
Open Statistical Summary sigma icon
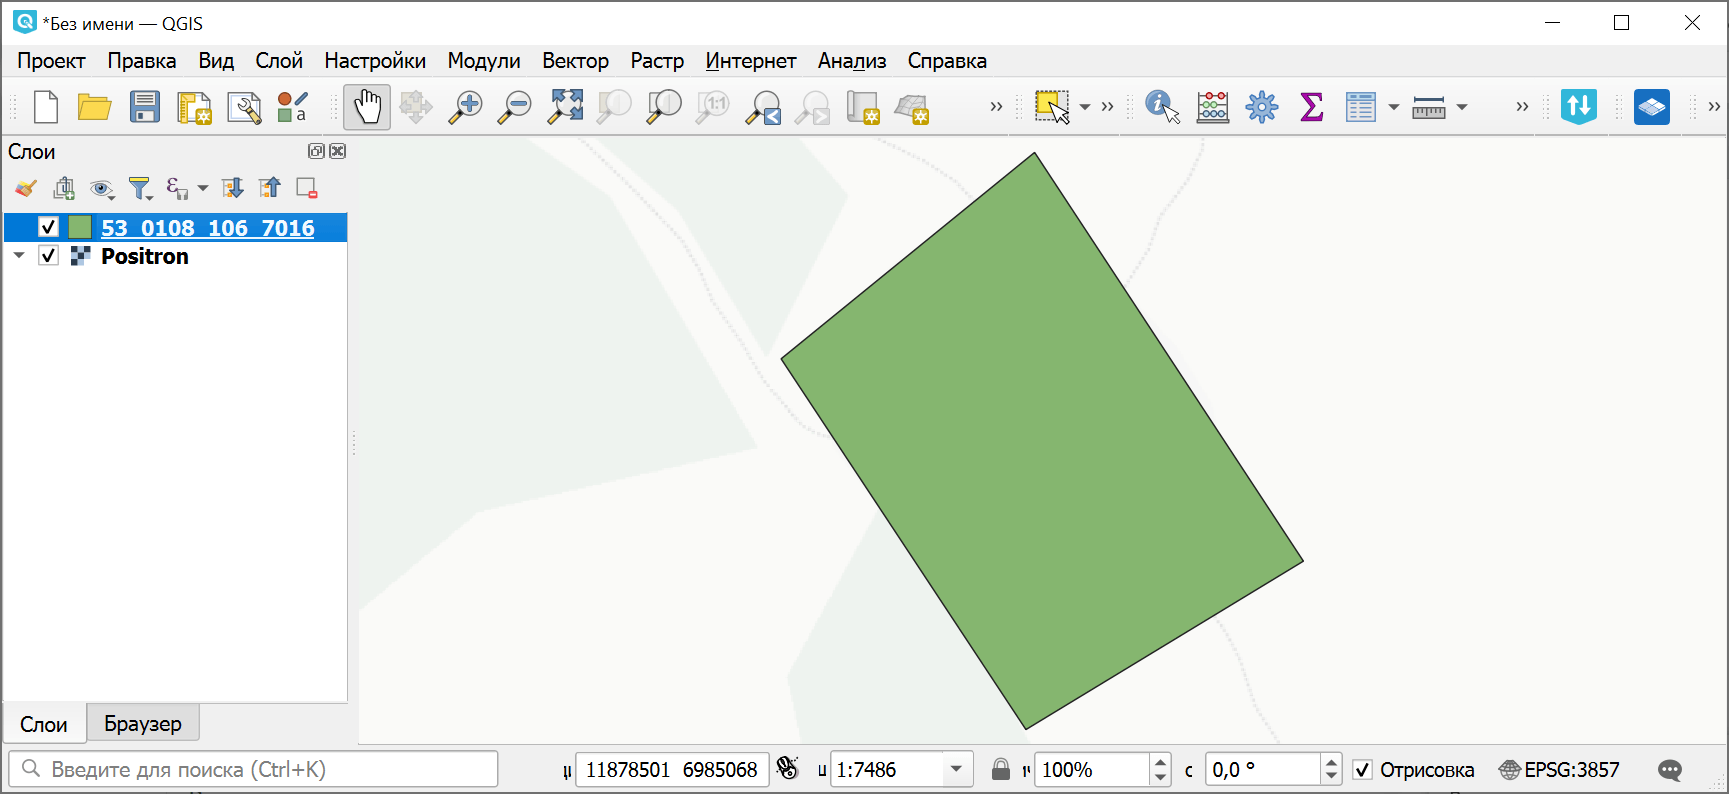(x=1311, y=107)
